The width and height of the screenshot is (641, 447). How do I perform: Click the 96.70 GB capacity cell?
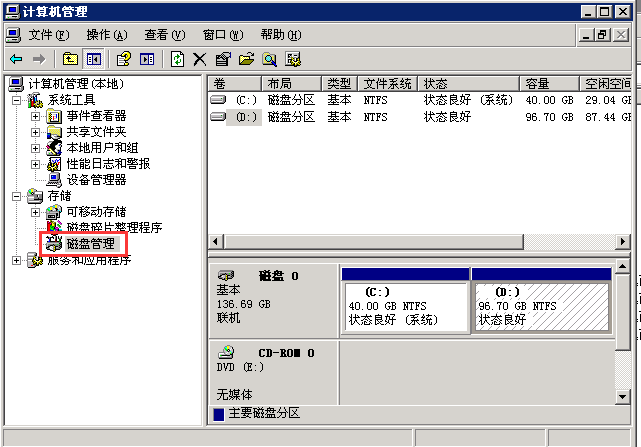[x=549, y=117]
